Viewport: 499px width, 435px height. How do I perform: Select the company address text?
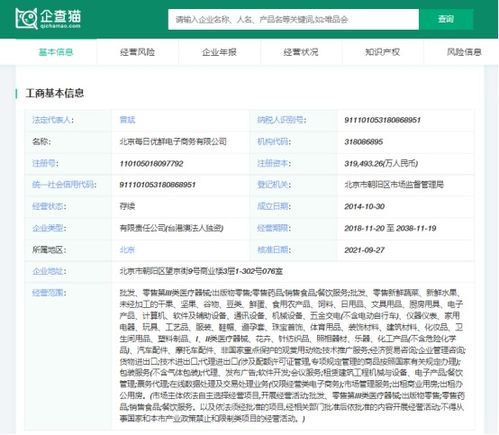pyautogui.click(x=201, y=271)
